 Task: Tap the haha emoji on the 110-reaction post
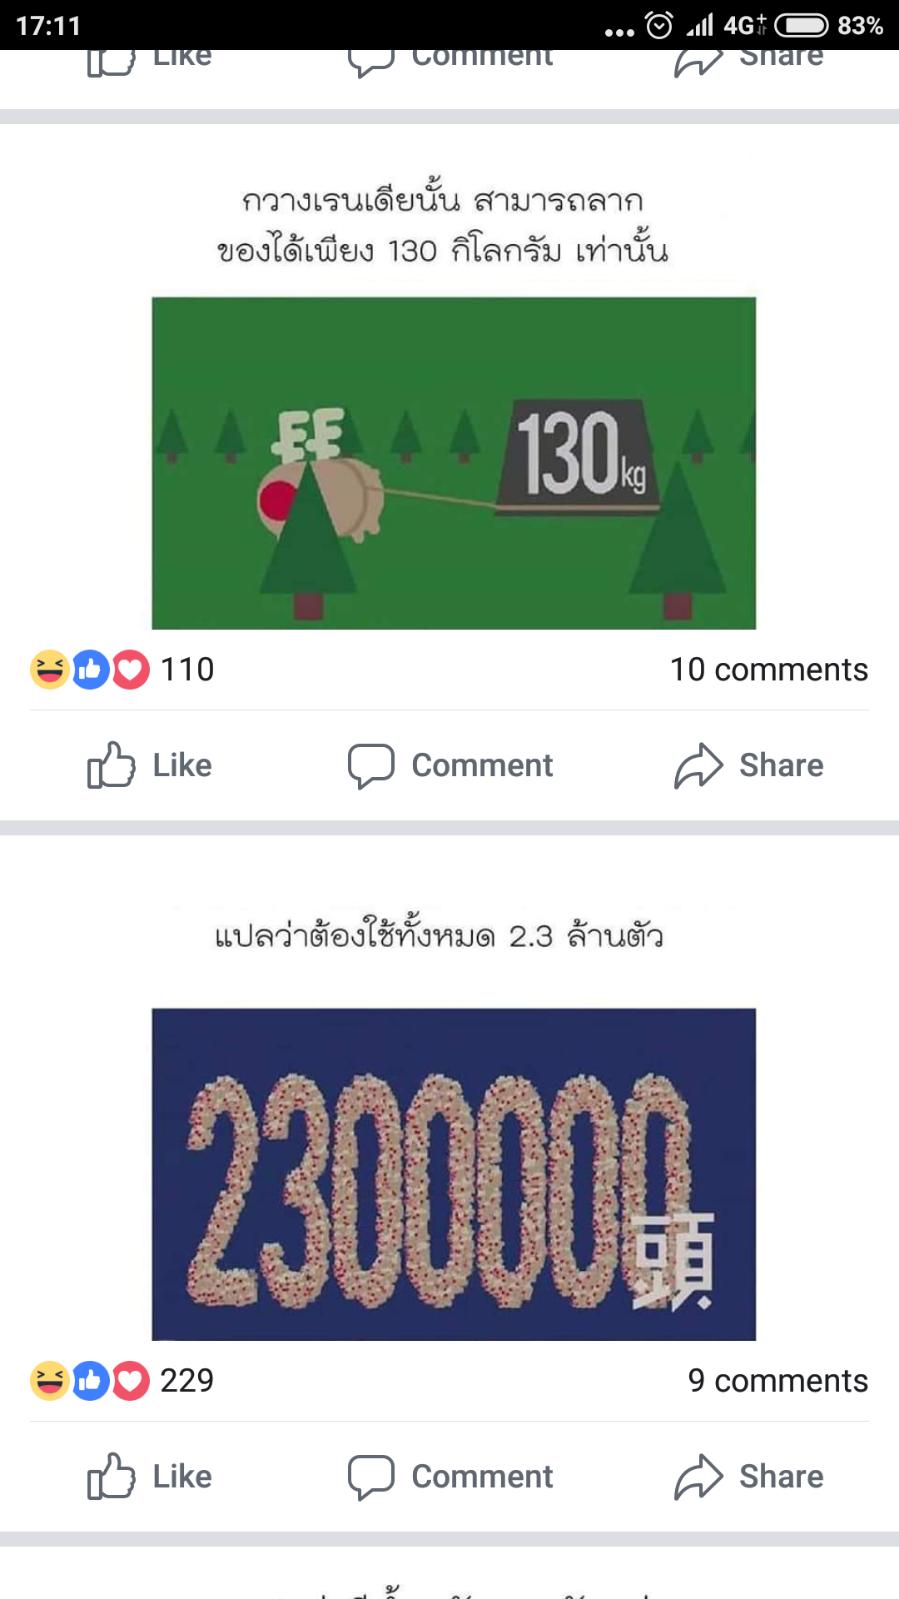click(x=49, y=670)
